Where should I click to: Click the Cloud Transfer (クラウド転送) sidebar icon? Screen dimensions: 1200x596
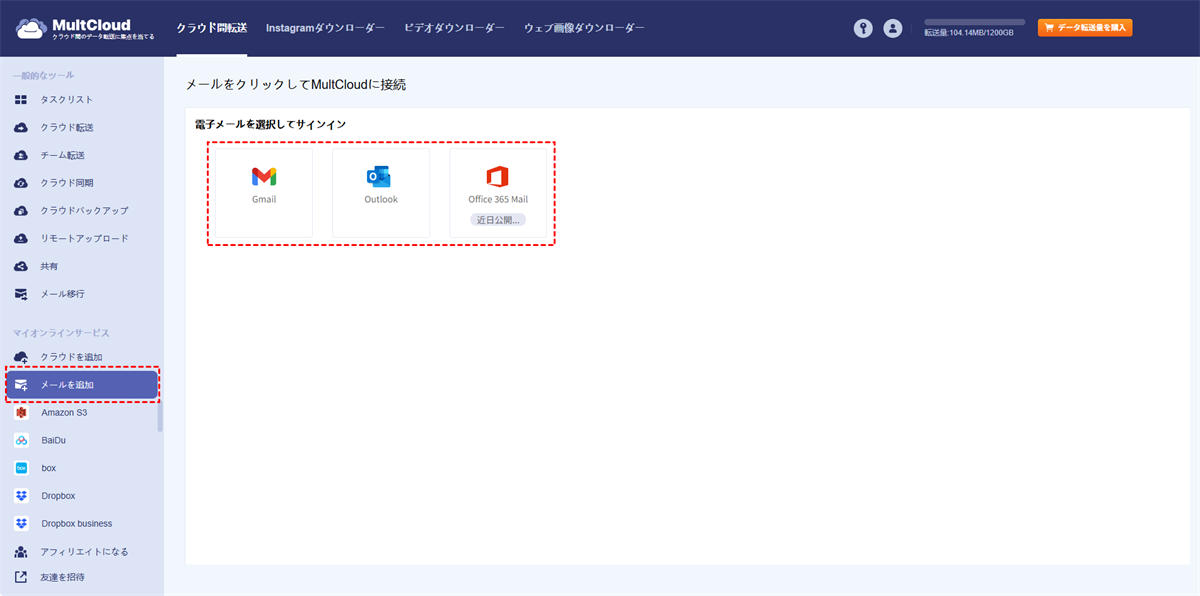tap(21, 128)
